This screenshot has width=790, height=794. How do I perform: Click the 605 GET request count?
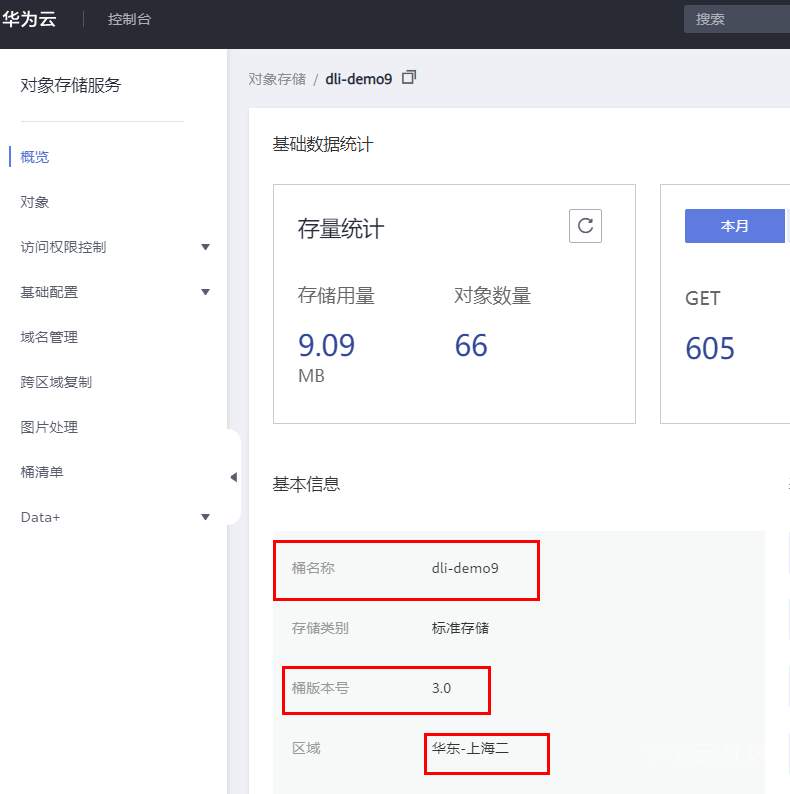(x=710, y=348)
